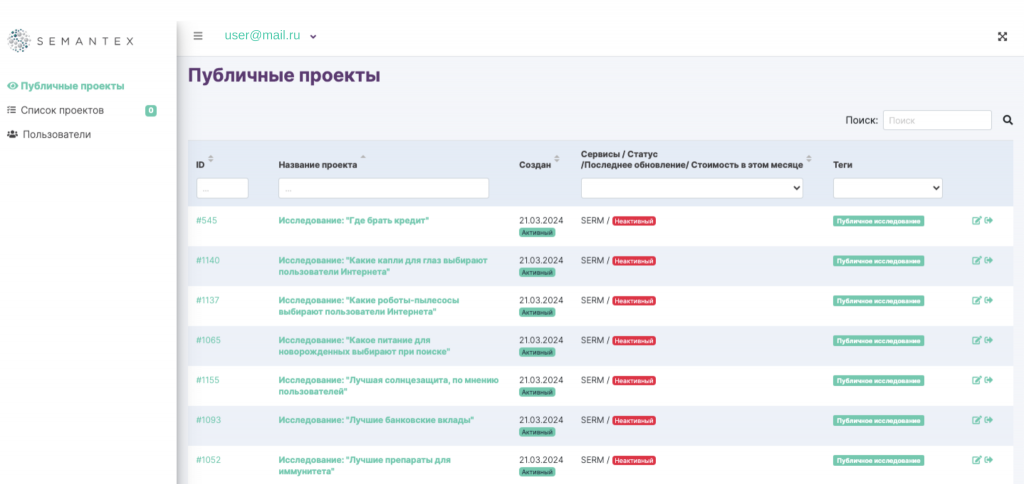Click Неактивный badge in row #545
The height and width of the screenshot is (484, 1024).
click(633, 221)
